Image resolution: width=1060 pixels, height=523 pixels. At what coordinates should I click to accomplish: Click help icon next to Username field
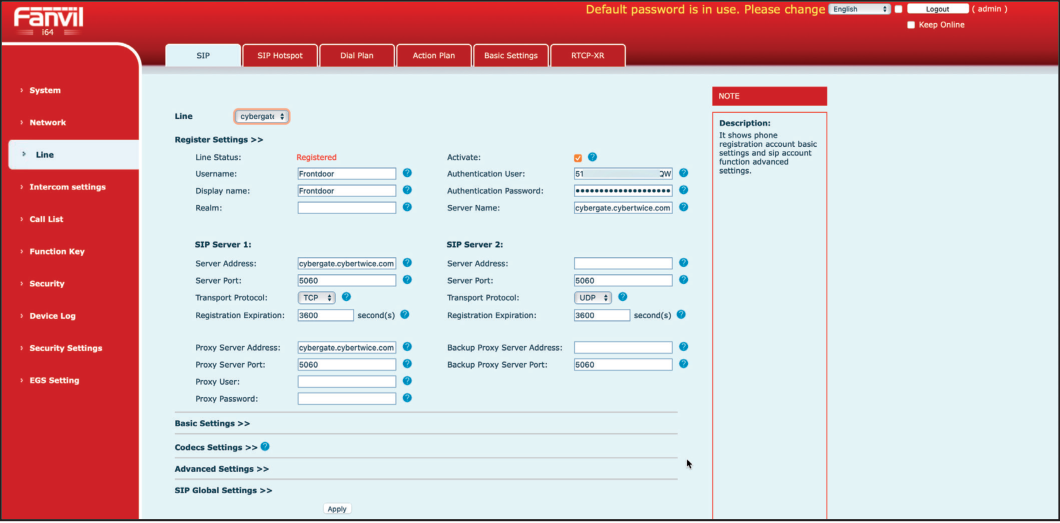click(407, 174)
